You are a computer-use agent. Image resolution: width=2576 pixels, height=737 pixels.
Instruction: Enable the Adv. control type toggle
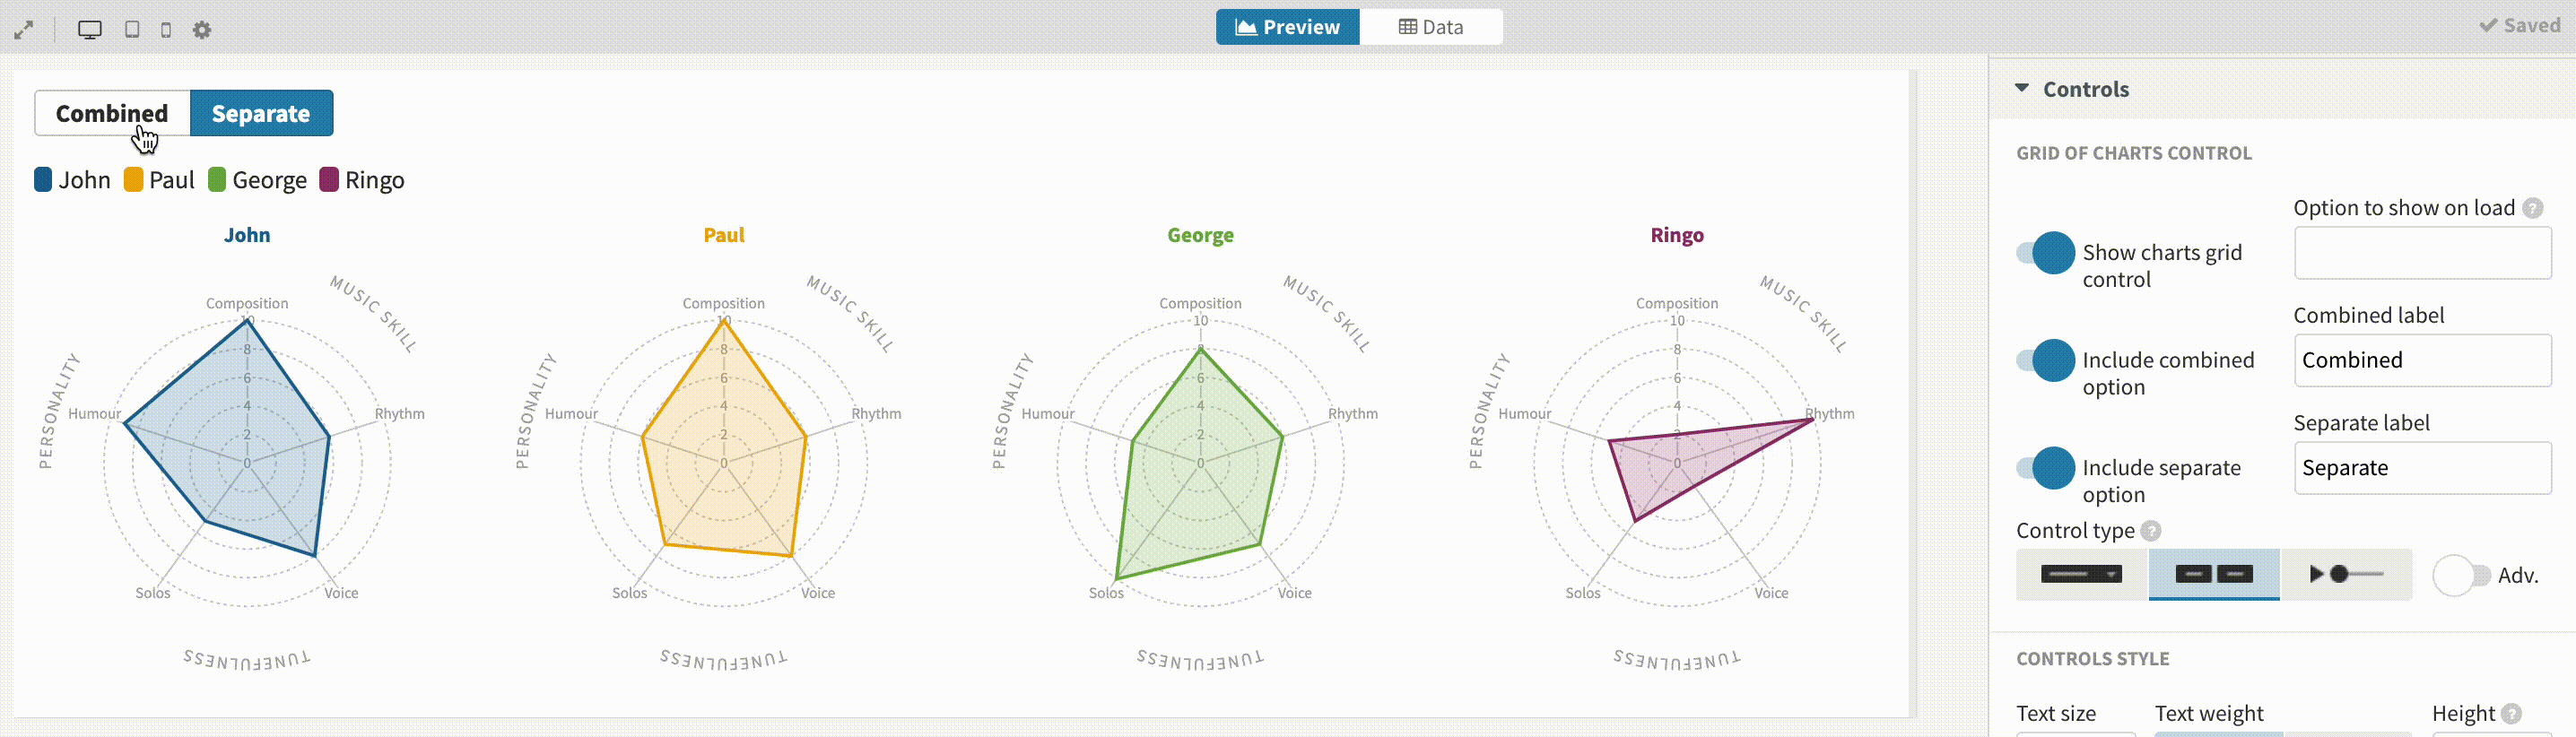(x=2468, y=575)
